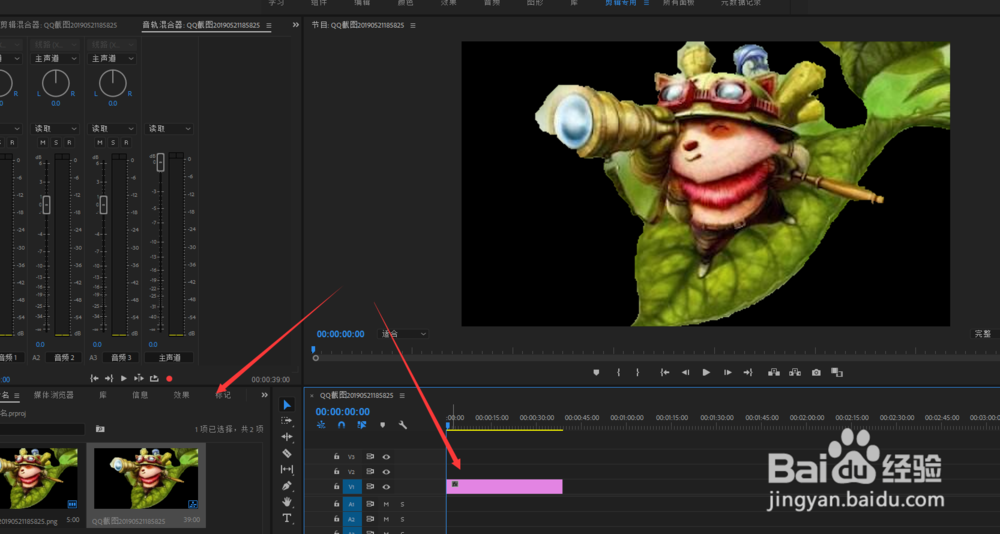This screenshot has width=1000, height=534.
Task: Select the Hand tool
Action: point(287,502)
